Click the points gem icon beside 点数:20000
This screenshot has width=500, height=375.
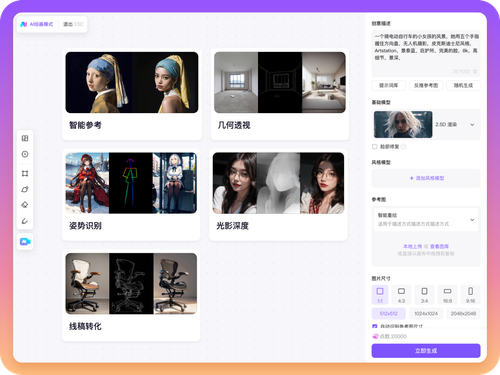point(375,336)
